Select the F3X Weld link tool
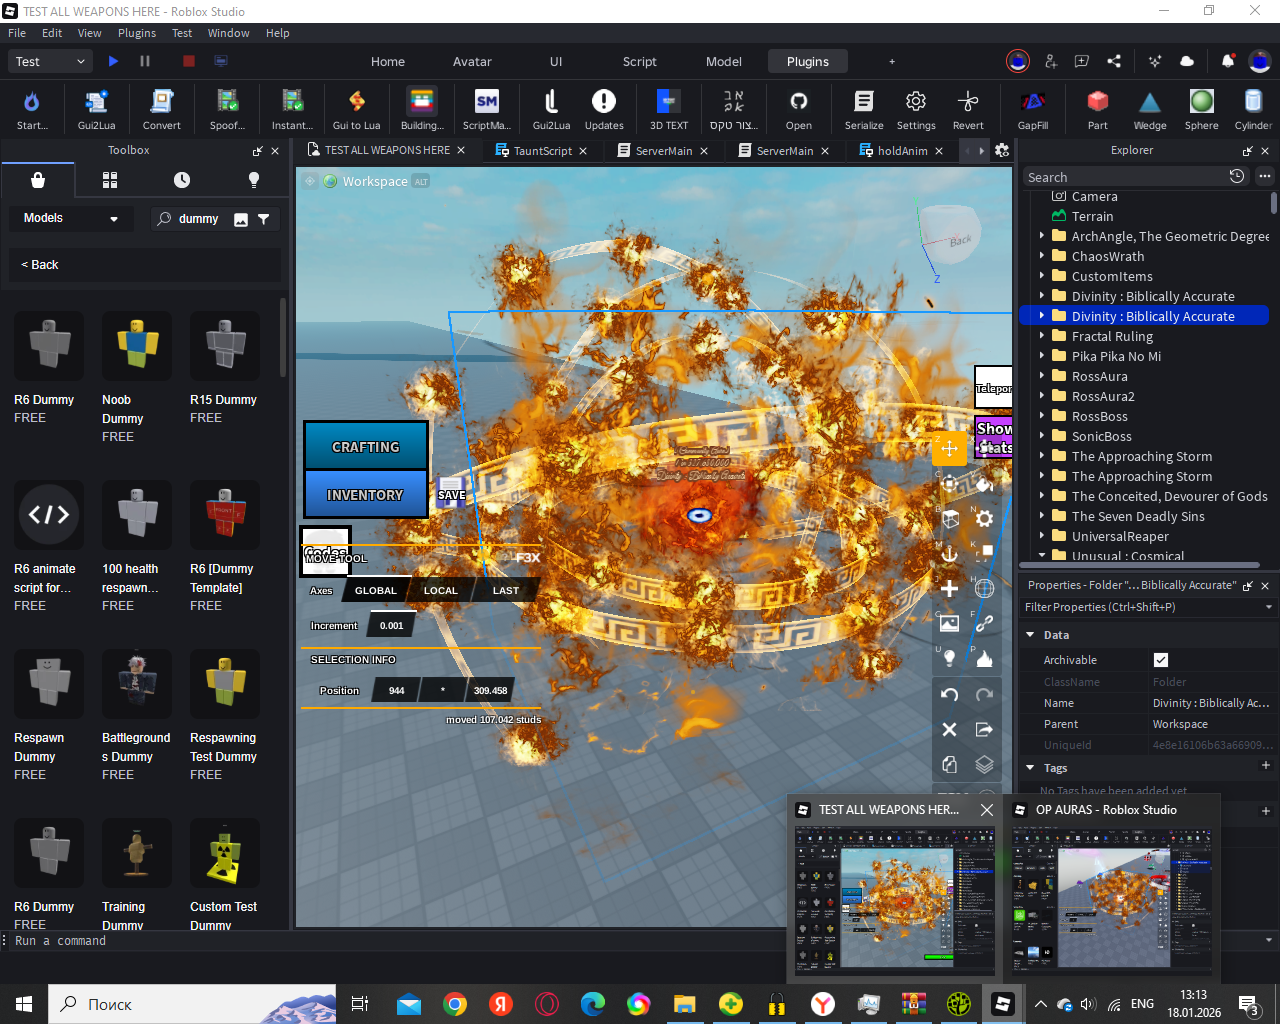Viewport: 1280px width, 1024px height. click(x=984, y=623)
